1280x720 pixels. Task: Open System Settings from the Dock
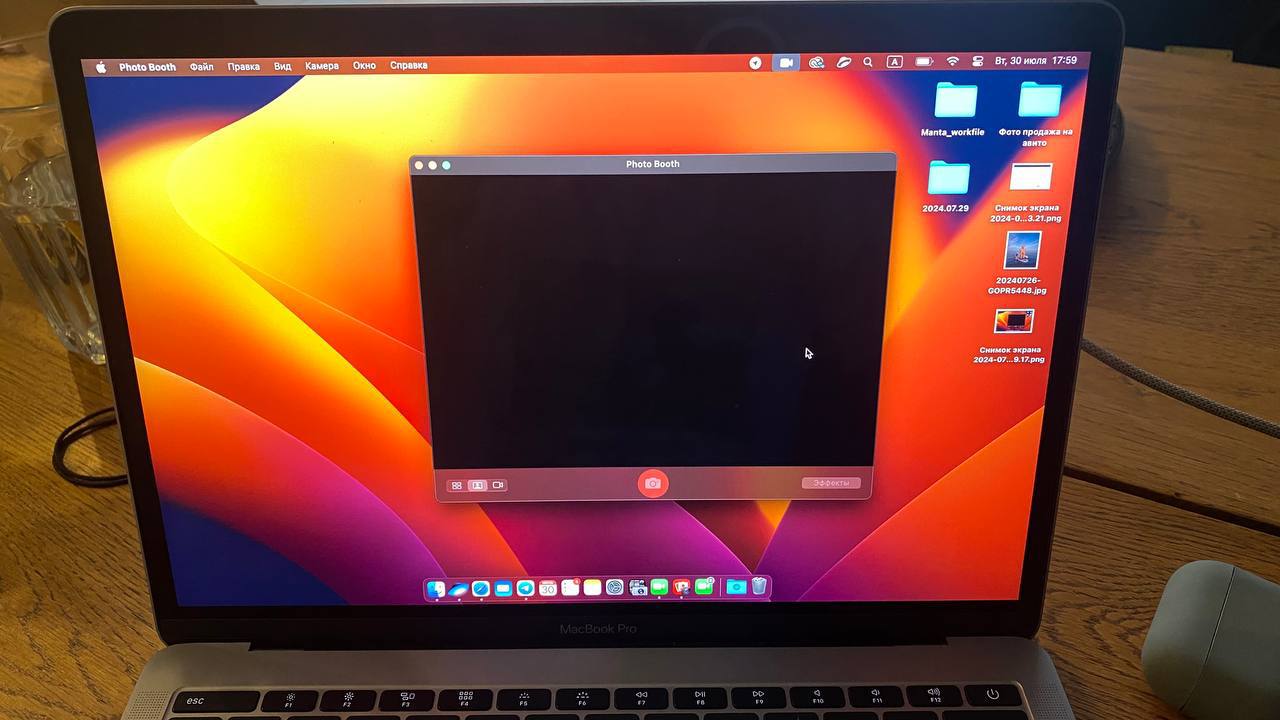[615, 588]
